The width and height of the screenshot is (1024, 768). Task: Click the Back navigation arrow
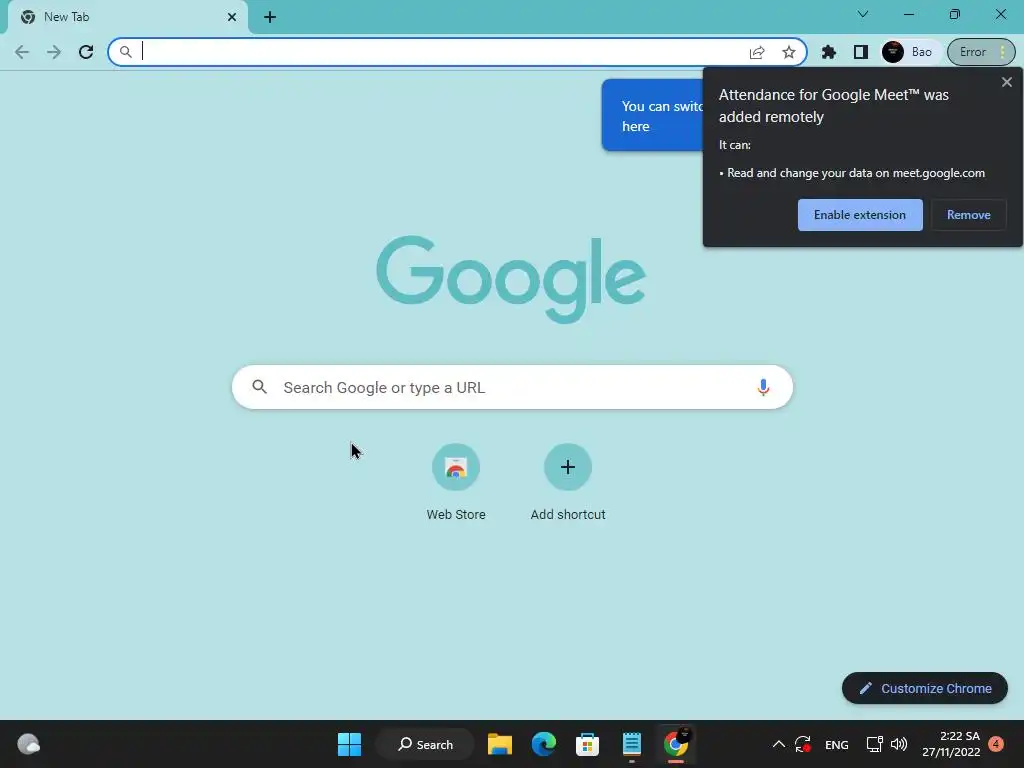(22, 52)
